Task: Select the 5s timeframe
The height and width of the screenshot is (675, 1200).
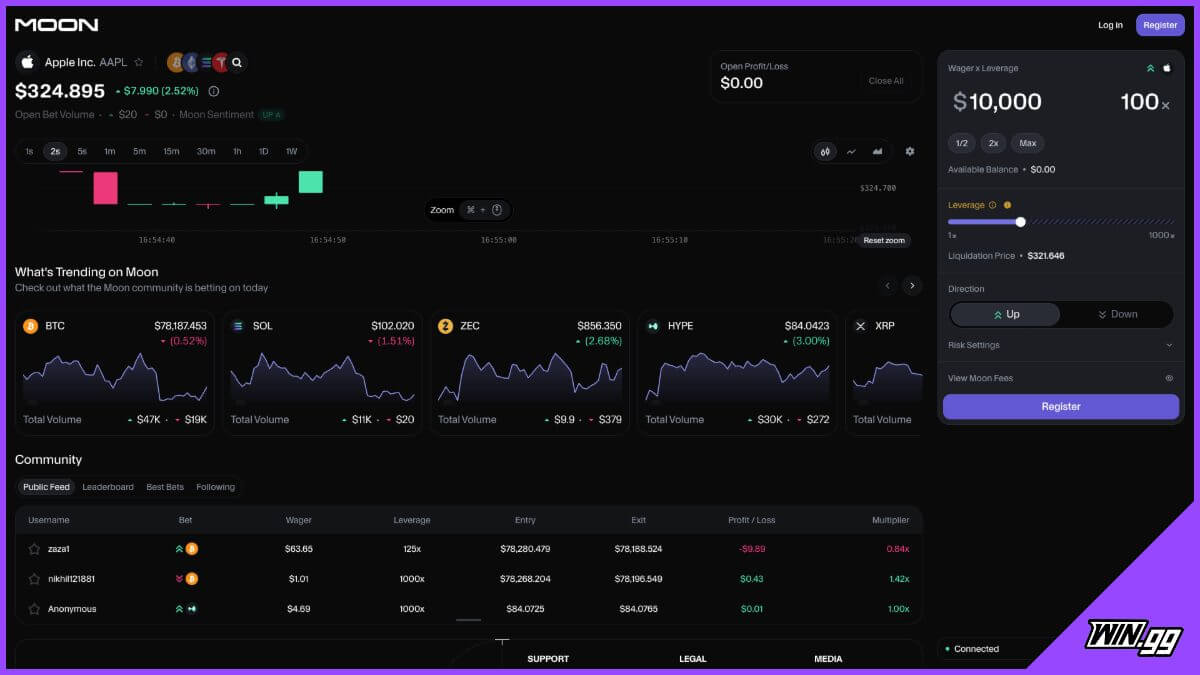Action: [82, 152]
